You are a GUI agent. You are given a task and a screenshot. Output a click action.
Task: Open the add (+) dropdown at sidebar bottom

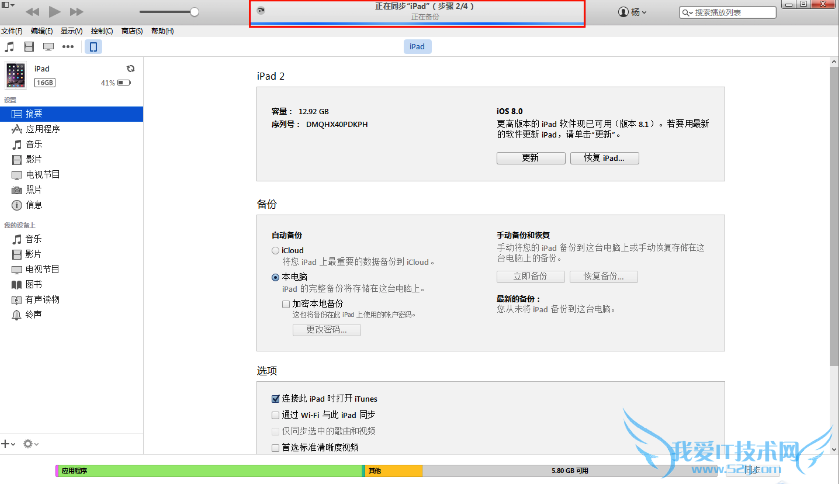pyautogui.click(x=8, y=444)
